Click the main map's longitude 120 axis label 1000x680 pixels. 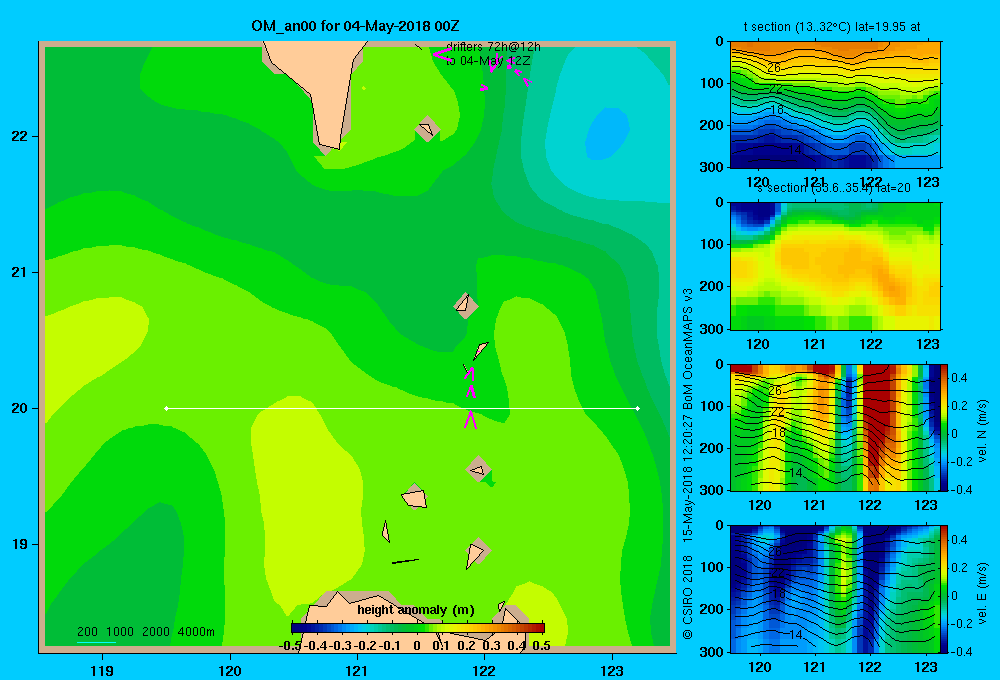click(230, 670)
